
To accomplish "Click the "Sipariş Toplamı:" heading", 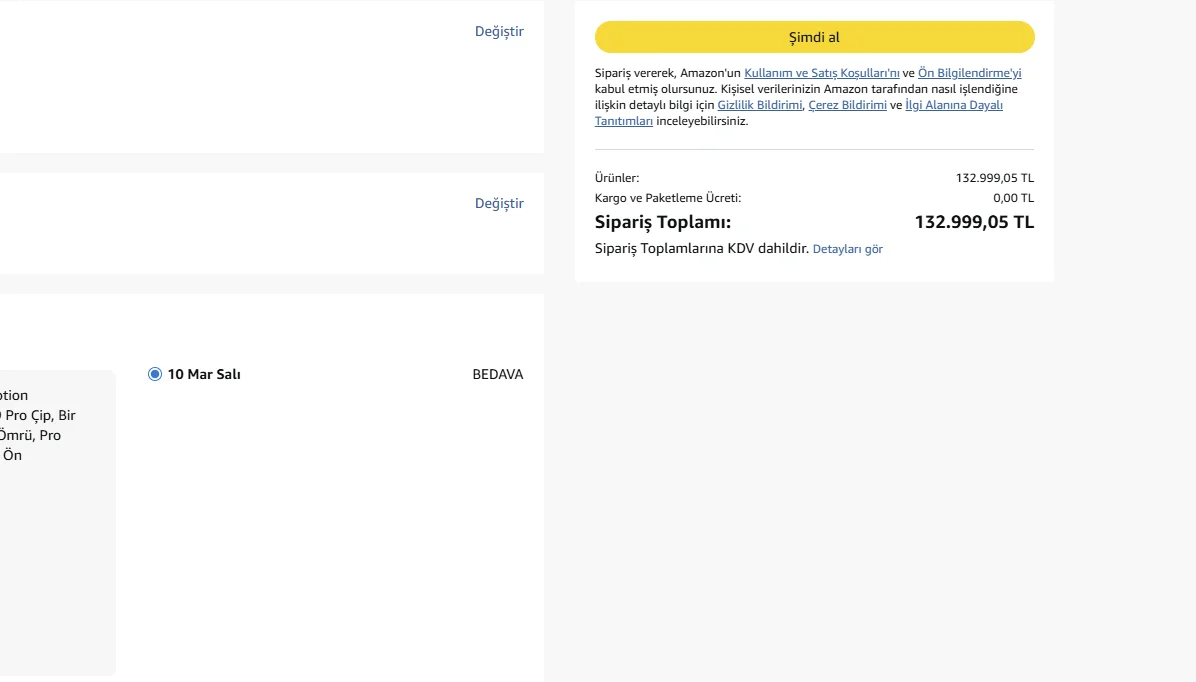I will point(662,222).
